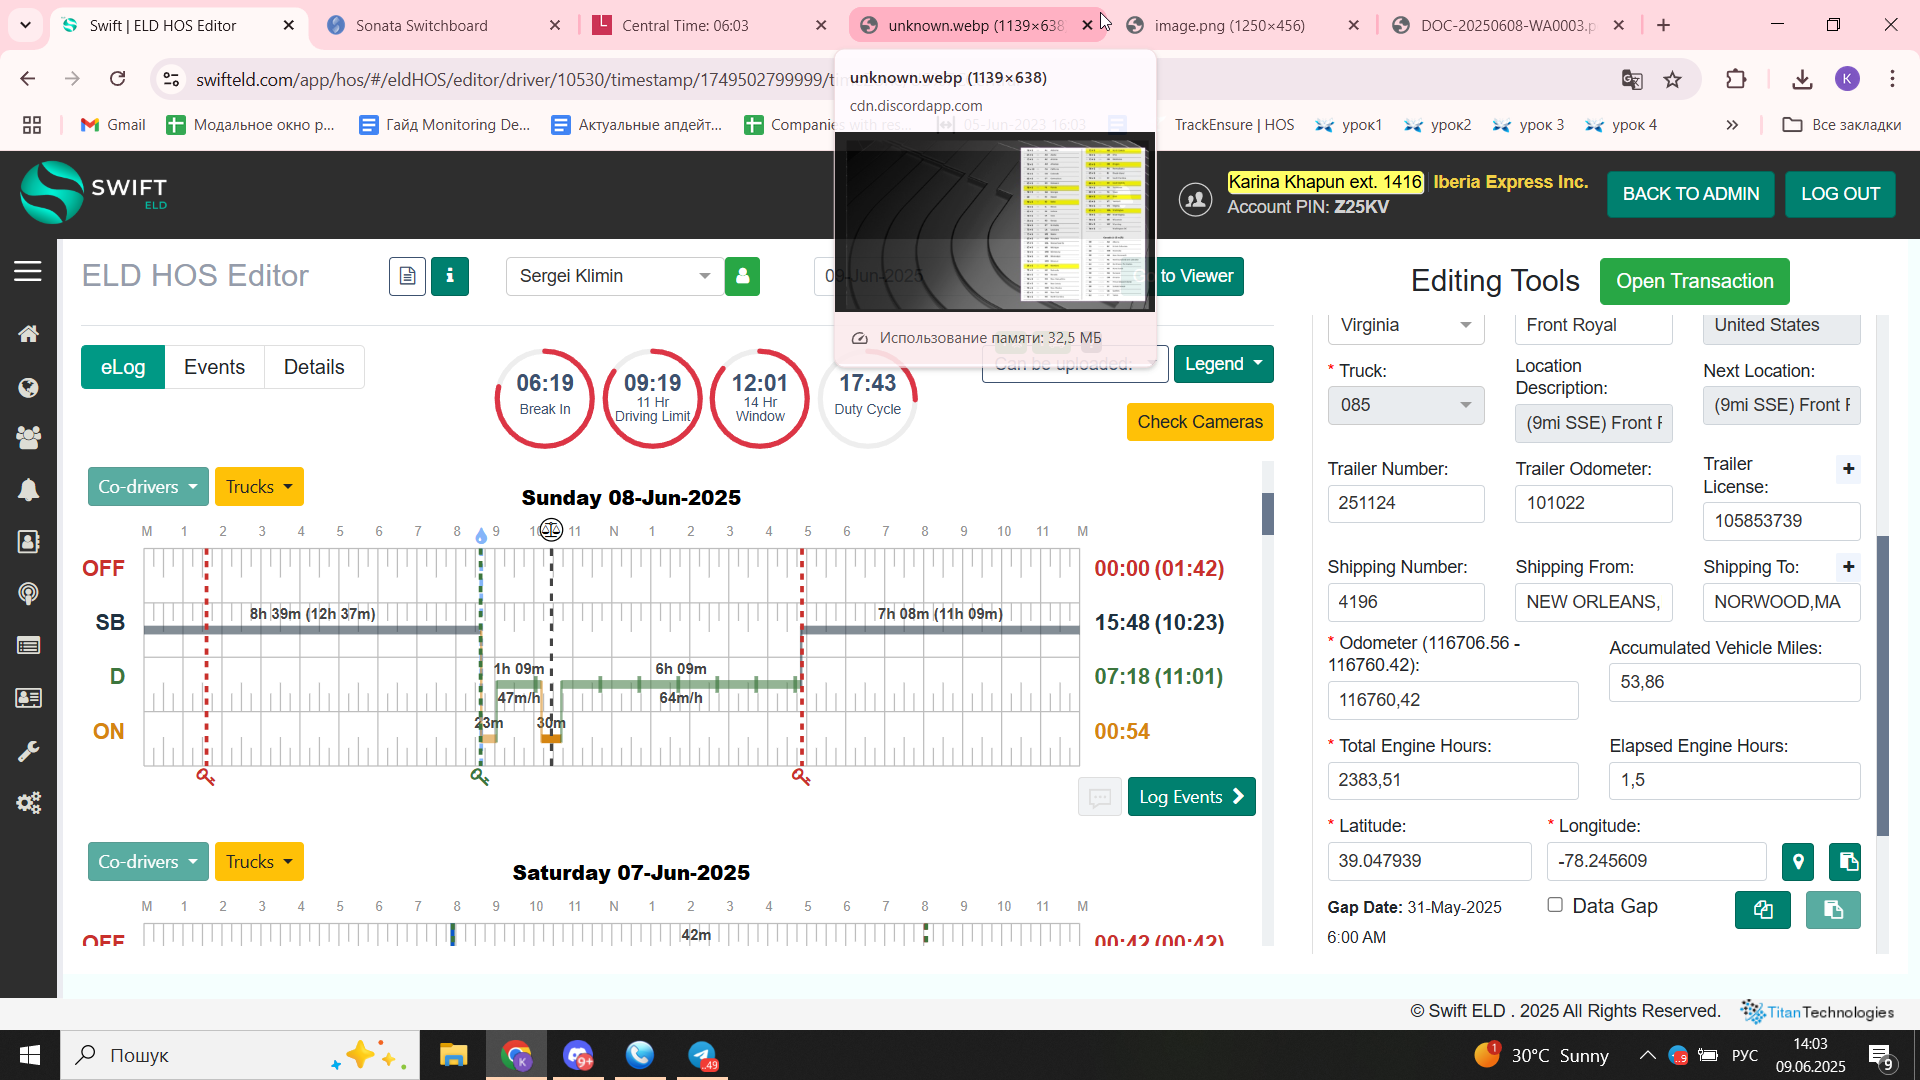Viewport: 1920px width, 1080px height.
Task: Click the Trailer Number input field
Action: [x=1405, y=503]
